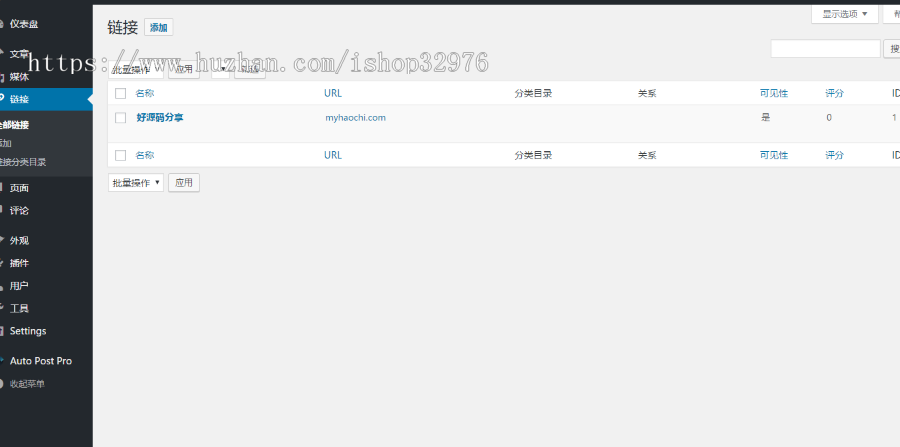
Task: Click the 应用 button above the table
Action: 184,70
